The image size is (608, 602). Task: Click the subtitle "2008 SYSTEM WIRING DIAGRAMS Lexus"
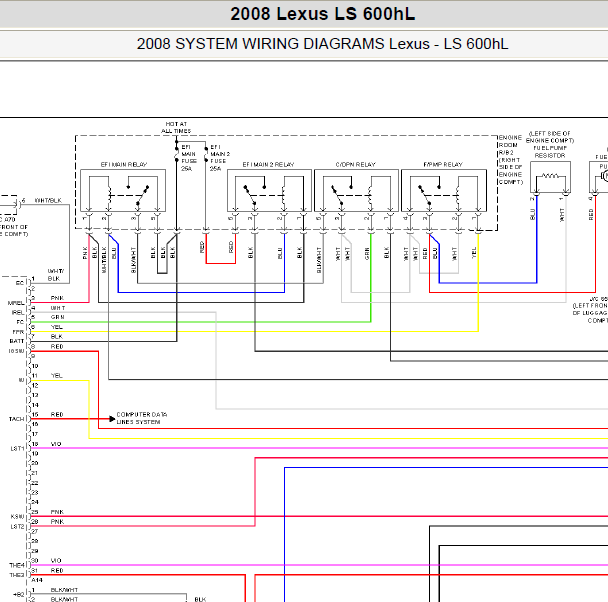(283, 44)
